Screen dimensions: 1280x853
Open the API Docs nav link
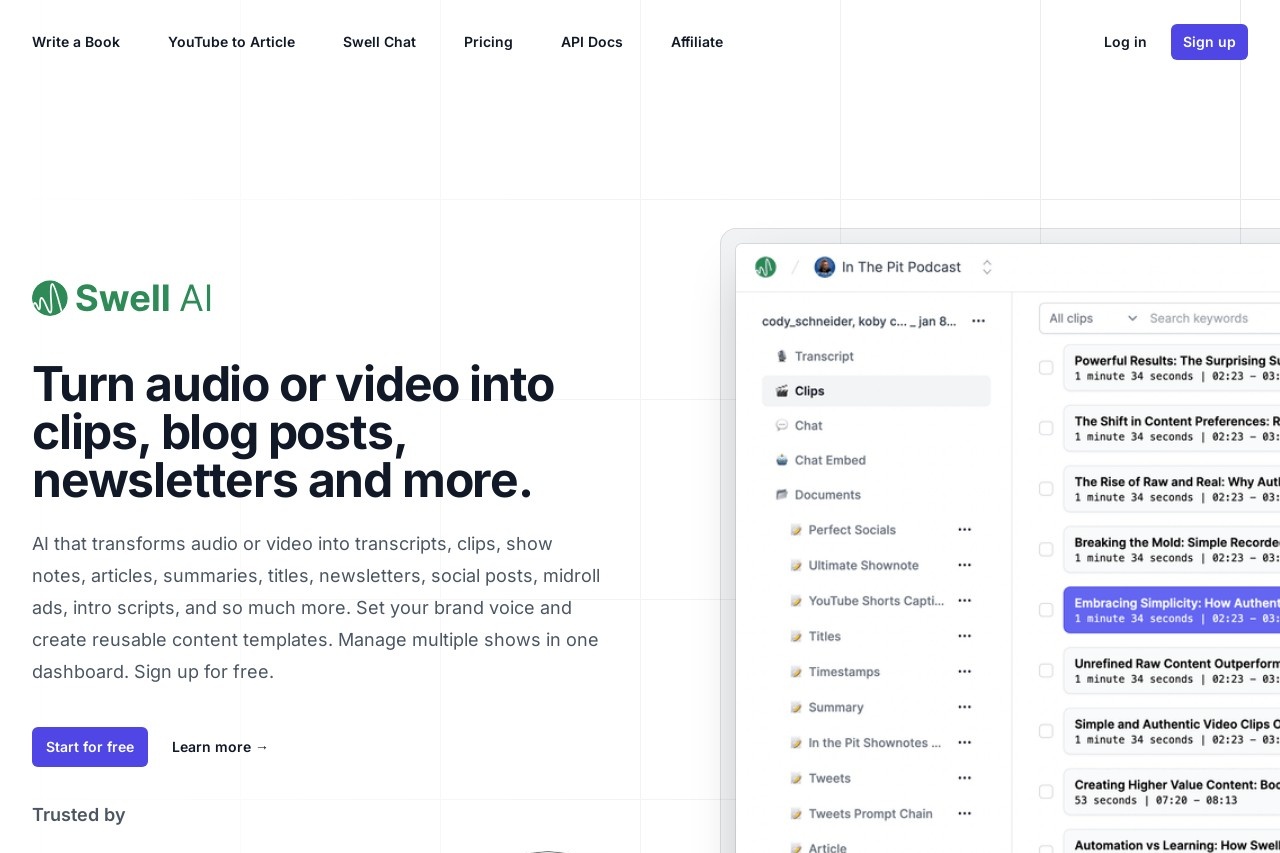(592, 42)
